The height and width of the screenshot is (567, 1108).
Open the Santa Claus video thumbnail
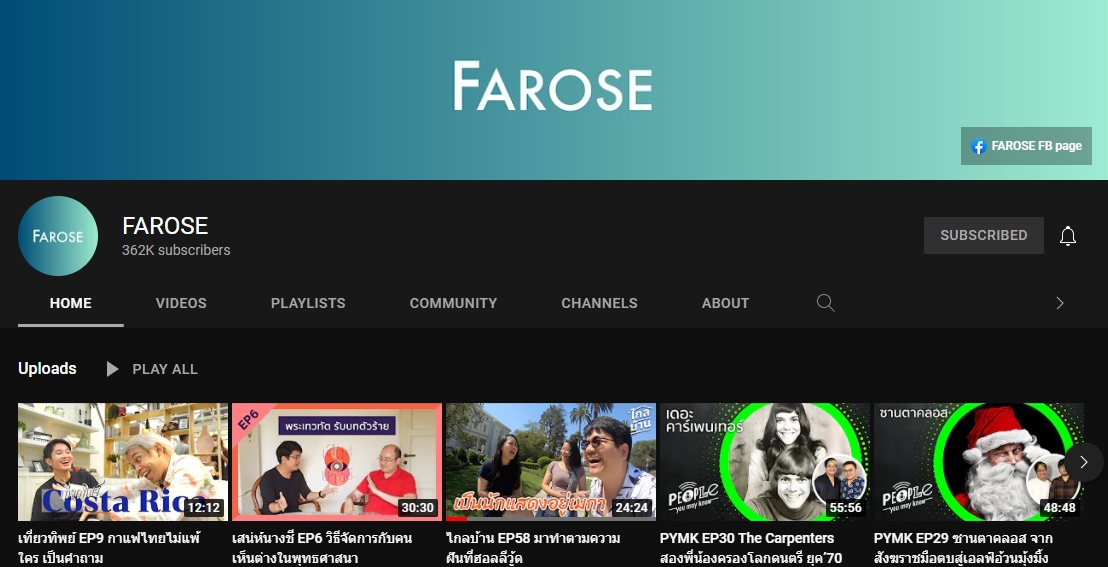coord(979,462)
